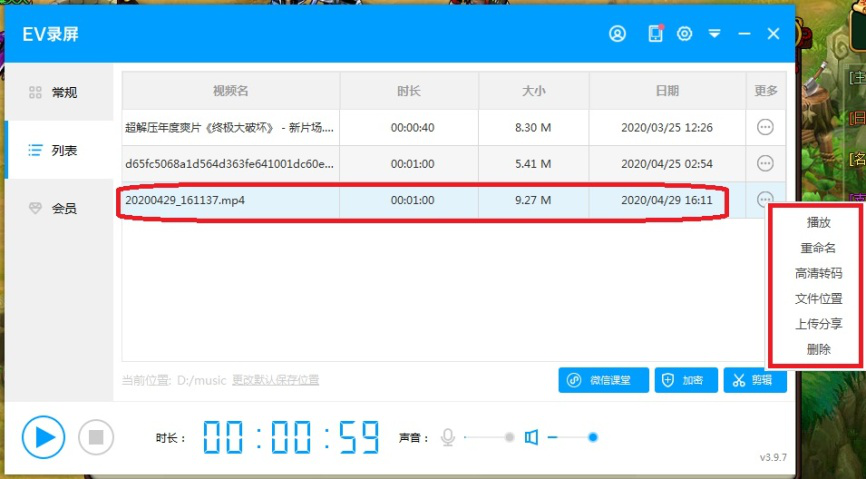Adjust the speaker volume slider handle
The width and height of the screenshot is (866, 479).
593,438
